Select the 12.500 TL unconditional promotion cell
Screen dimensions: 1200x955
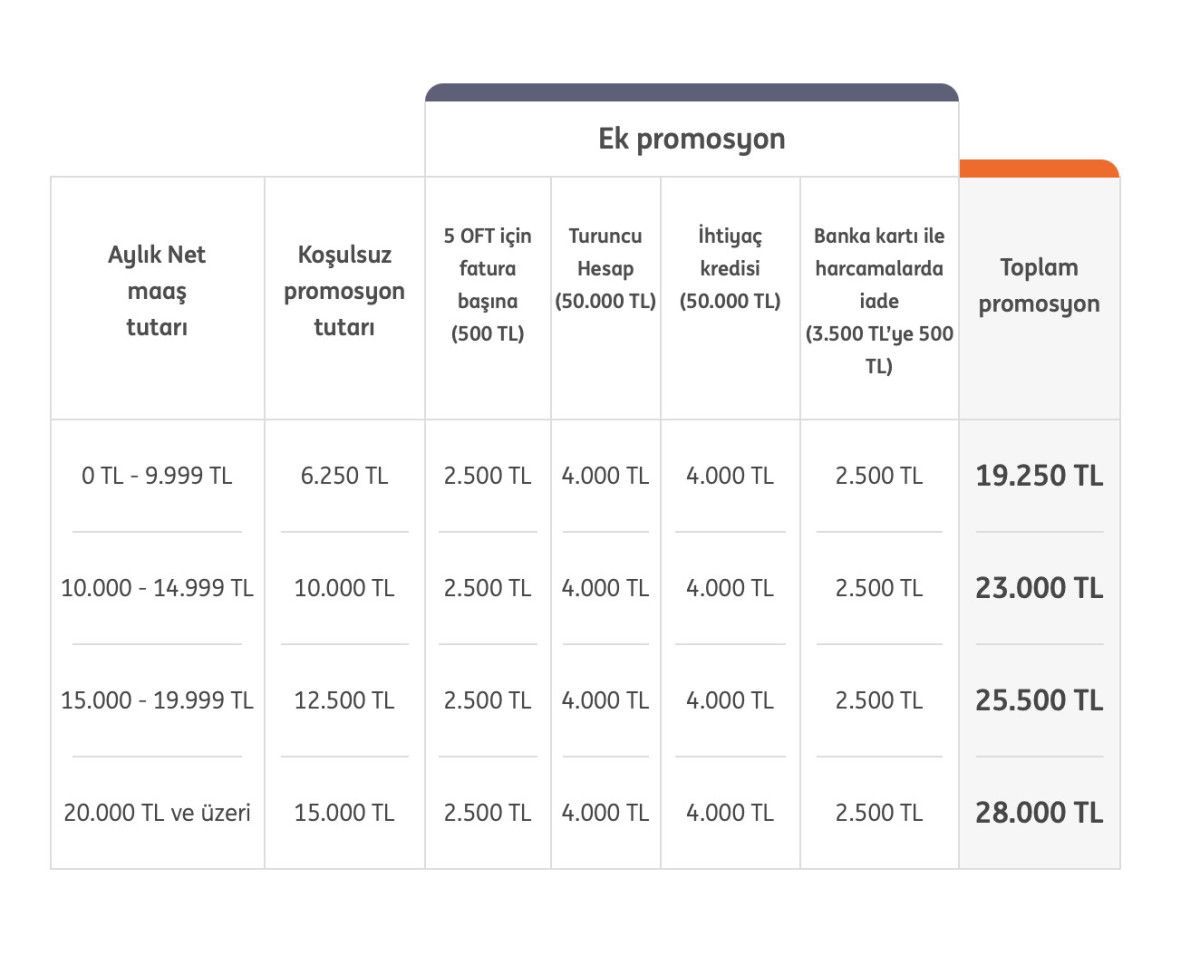(x=344, y=701)
